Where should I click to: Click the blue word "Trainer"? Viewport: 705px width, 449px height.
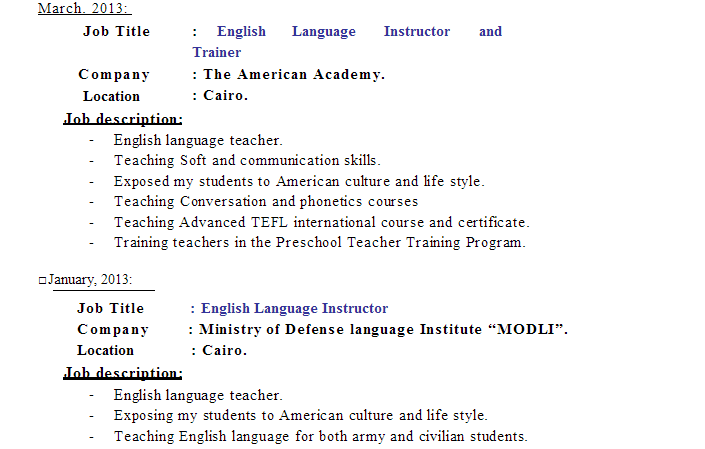(217, 53)
